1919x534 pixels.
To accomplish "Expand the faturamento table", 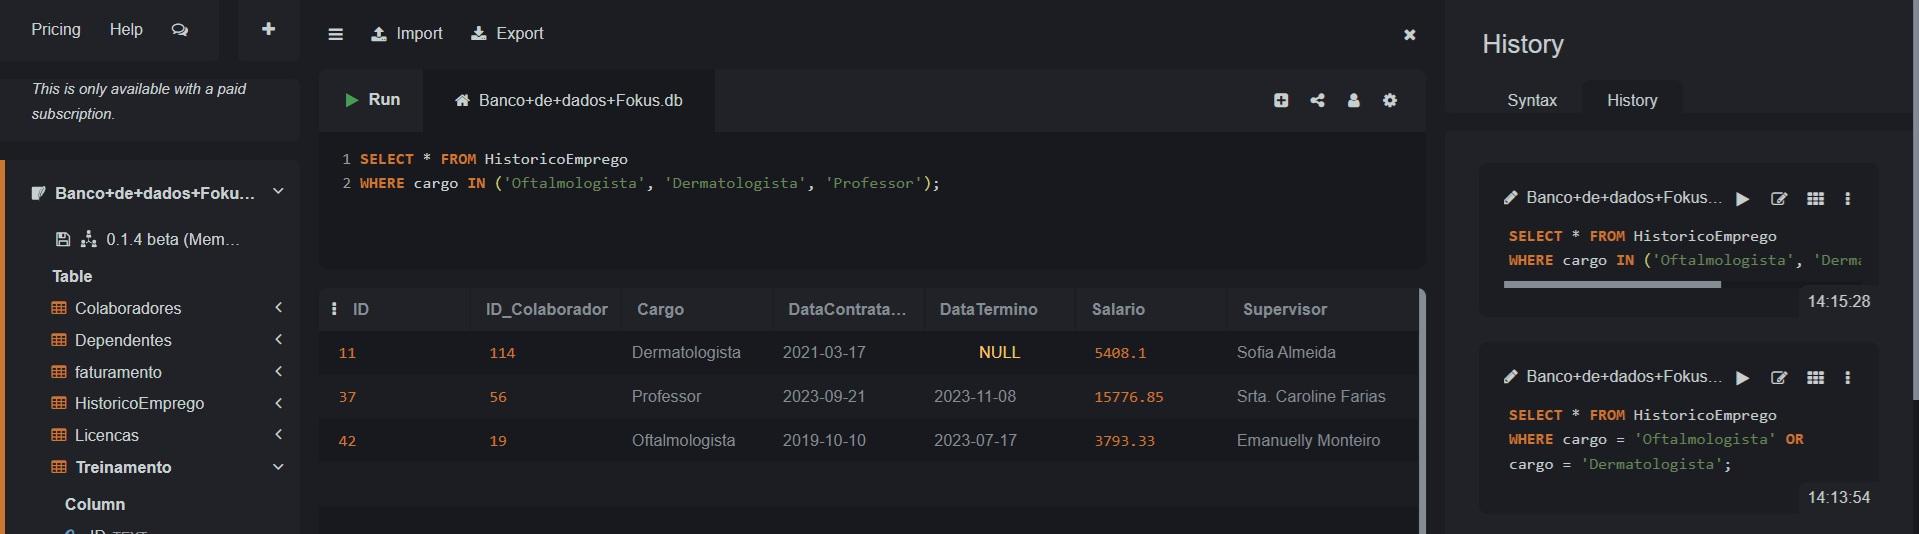I will click(279, 372).
